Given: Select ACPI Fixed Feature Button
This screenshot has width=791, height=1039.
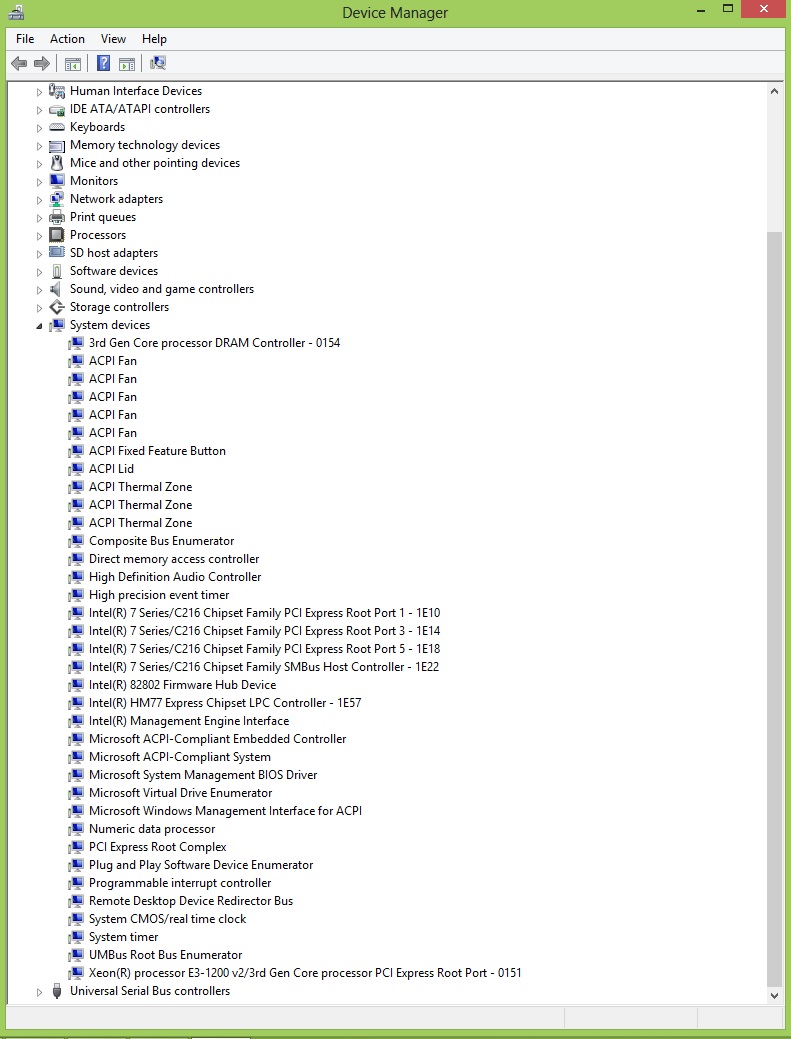Looking at the screenshot, I should pyautogui.click(x=158, y=451).
